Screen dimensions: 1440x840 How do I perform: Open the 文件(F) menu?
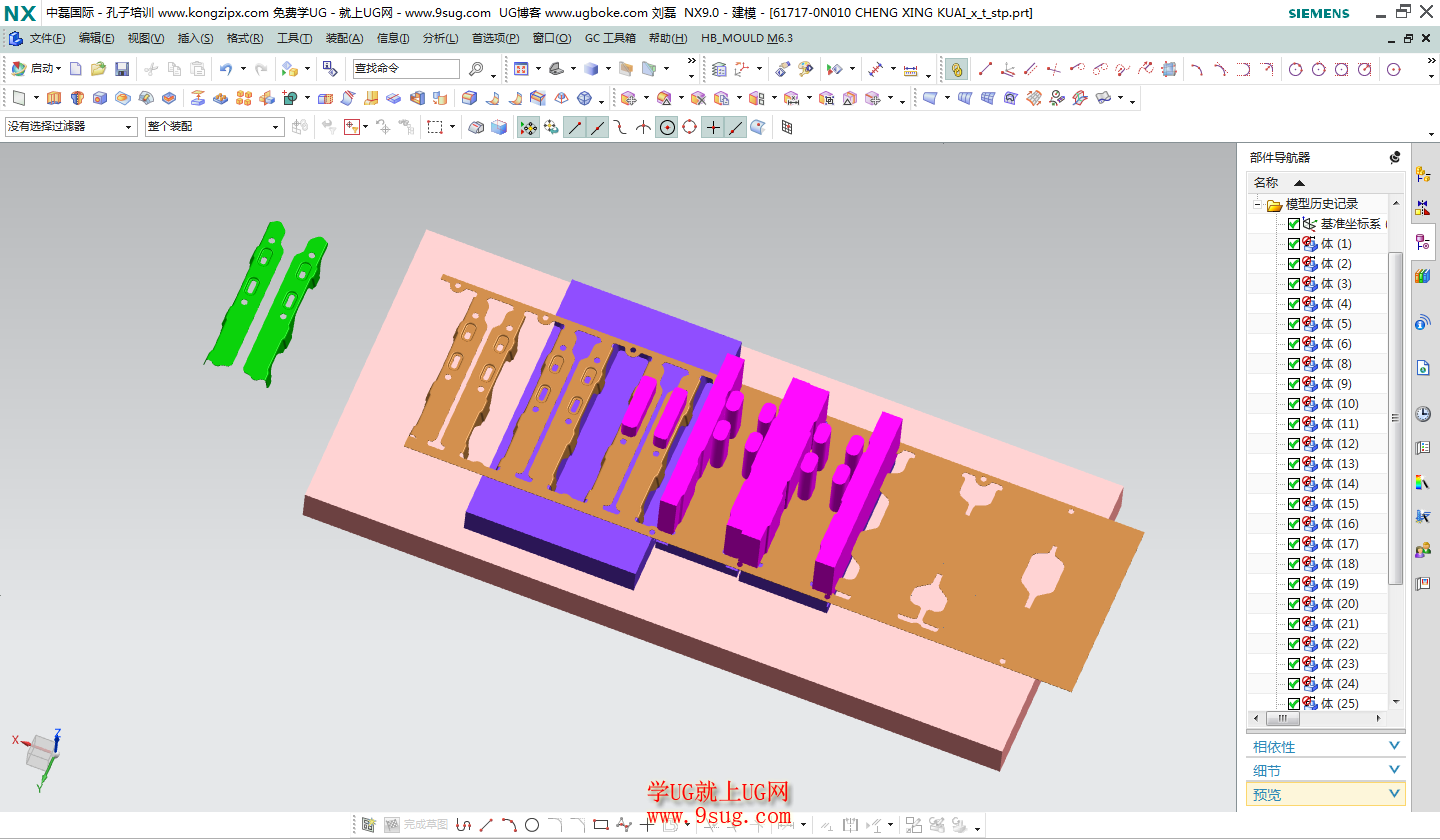click(x=47, y=38)
